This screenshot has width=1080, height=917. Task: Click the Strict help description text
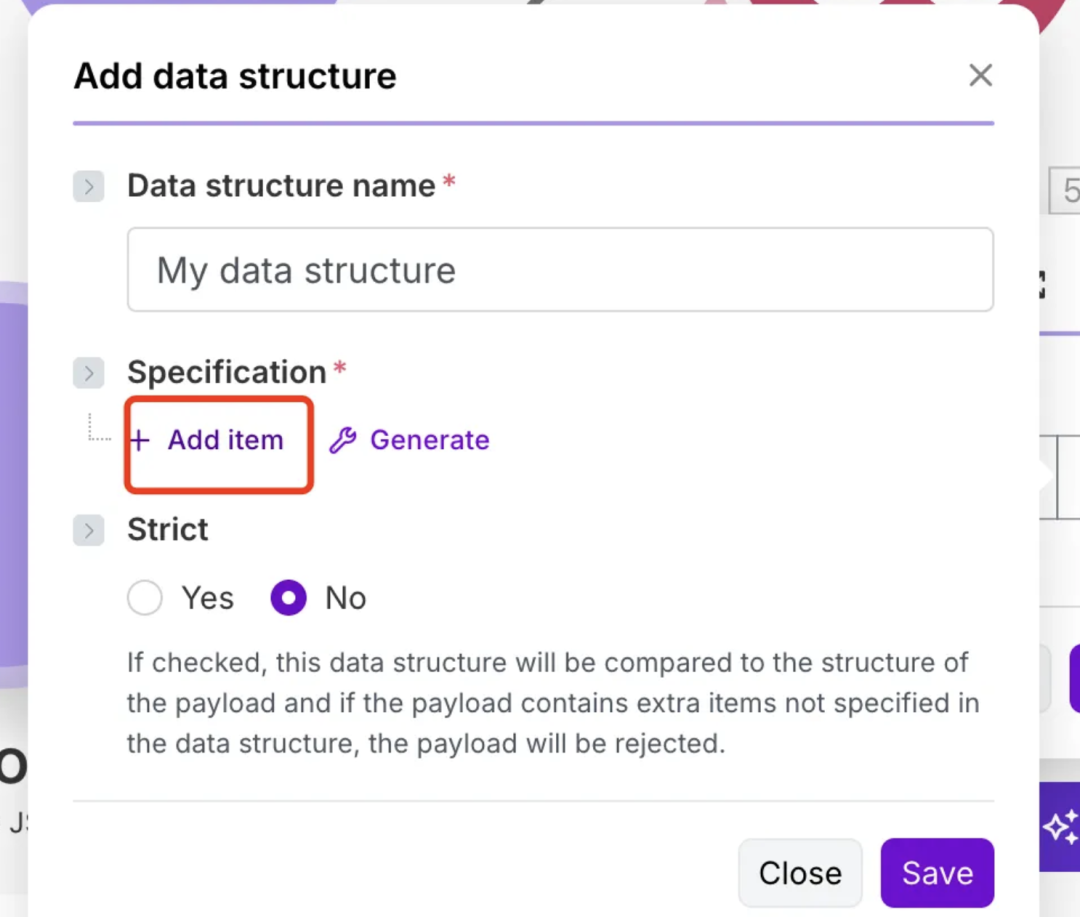point(550,703)
